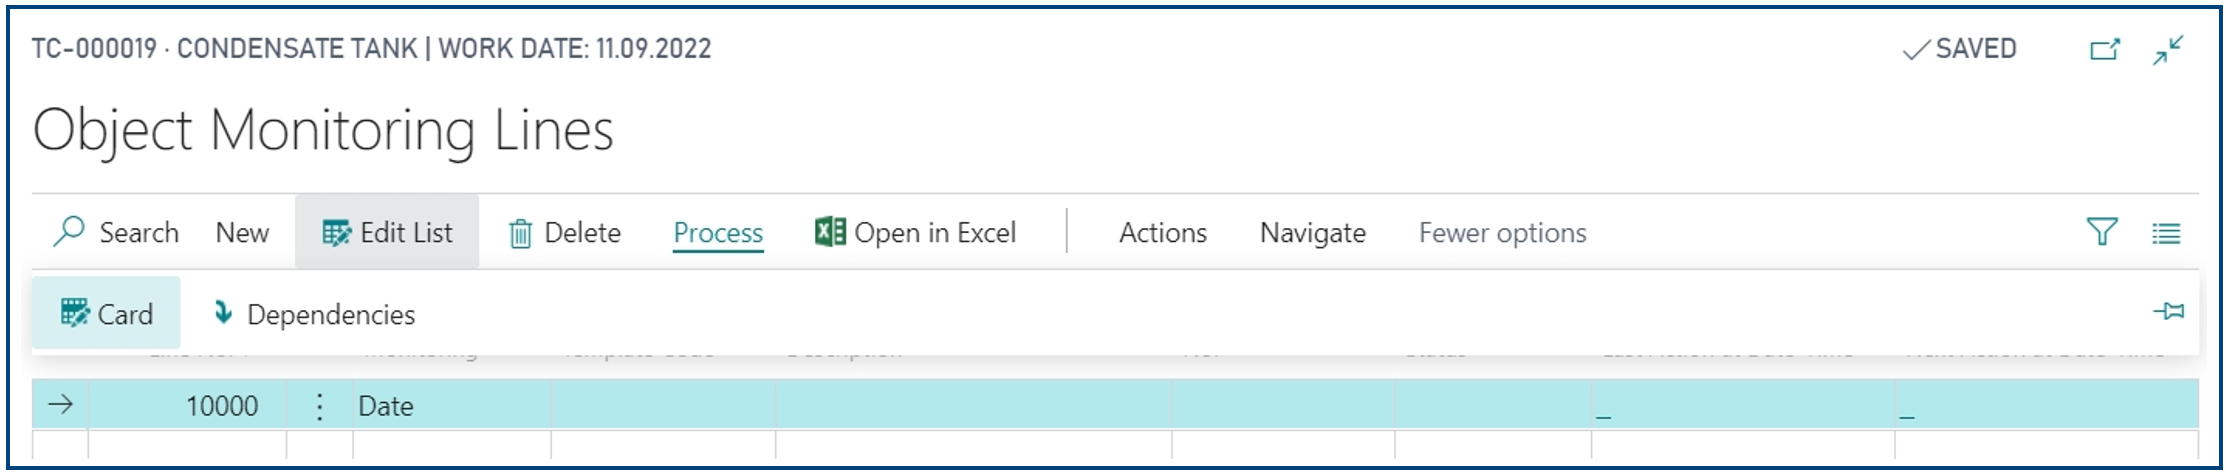
Task: Toggle the list view layout icon
Action: 2166,233
